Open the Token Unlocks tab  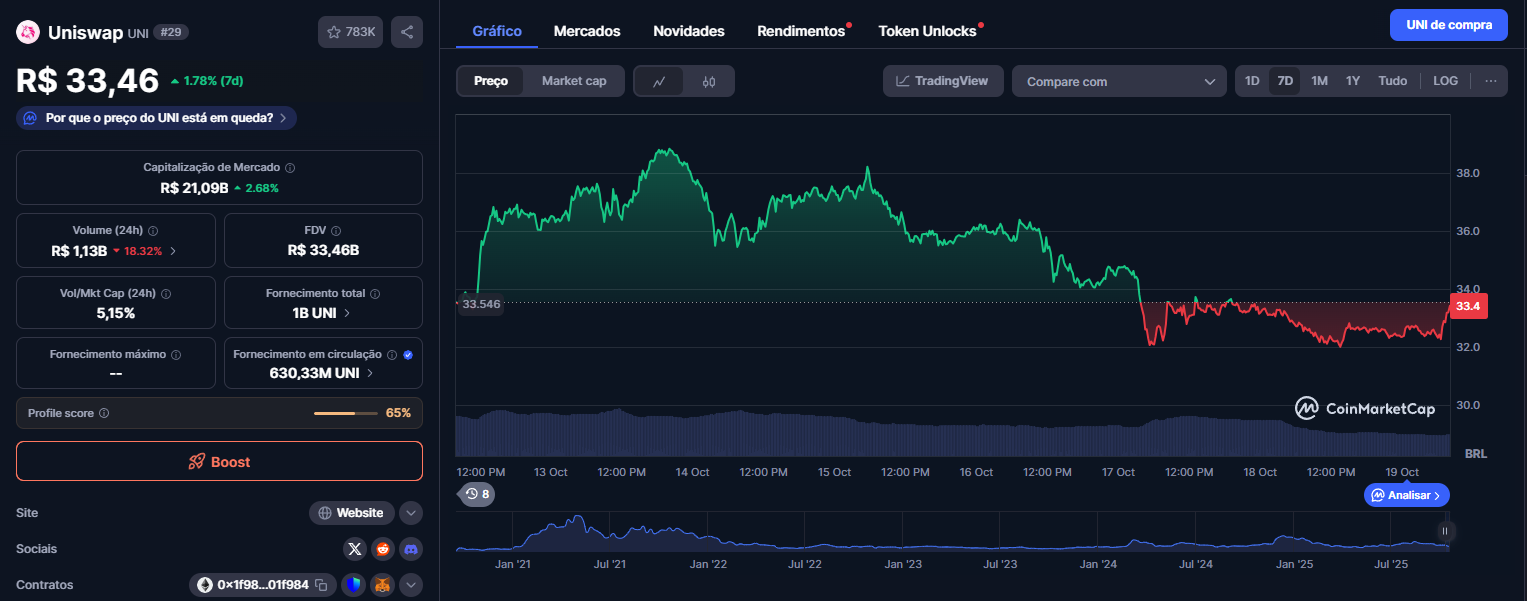coord(927,31)
